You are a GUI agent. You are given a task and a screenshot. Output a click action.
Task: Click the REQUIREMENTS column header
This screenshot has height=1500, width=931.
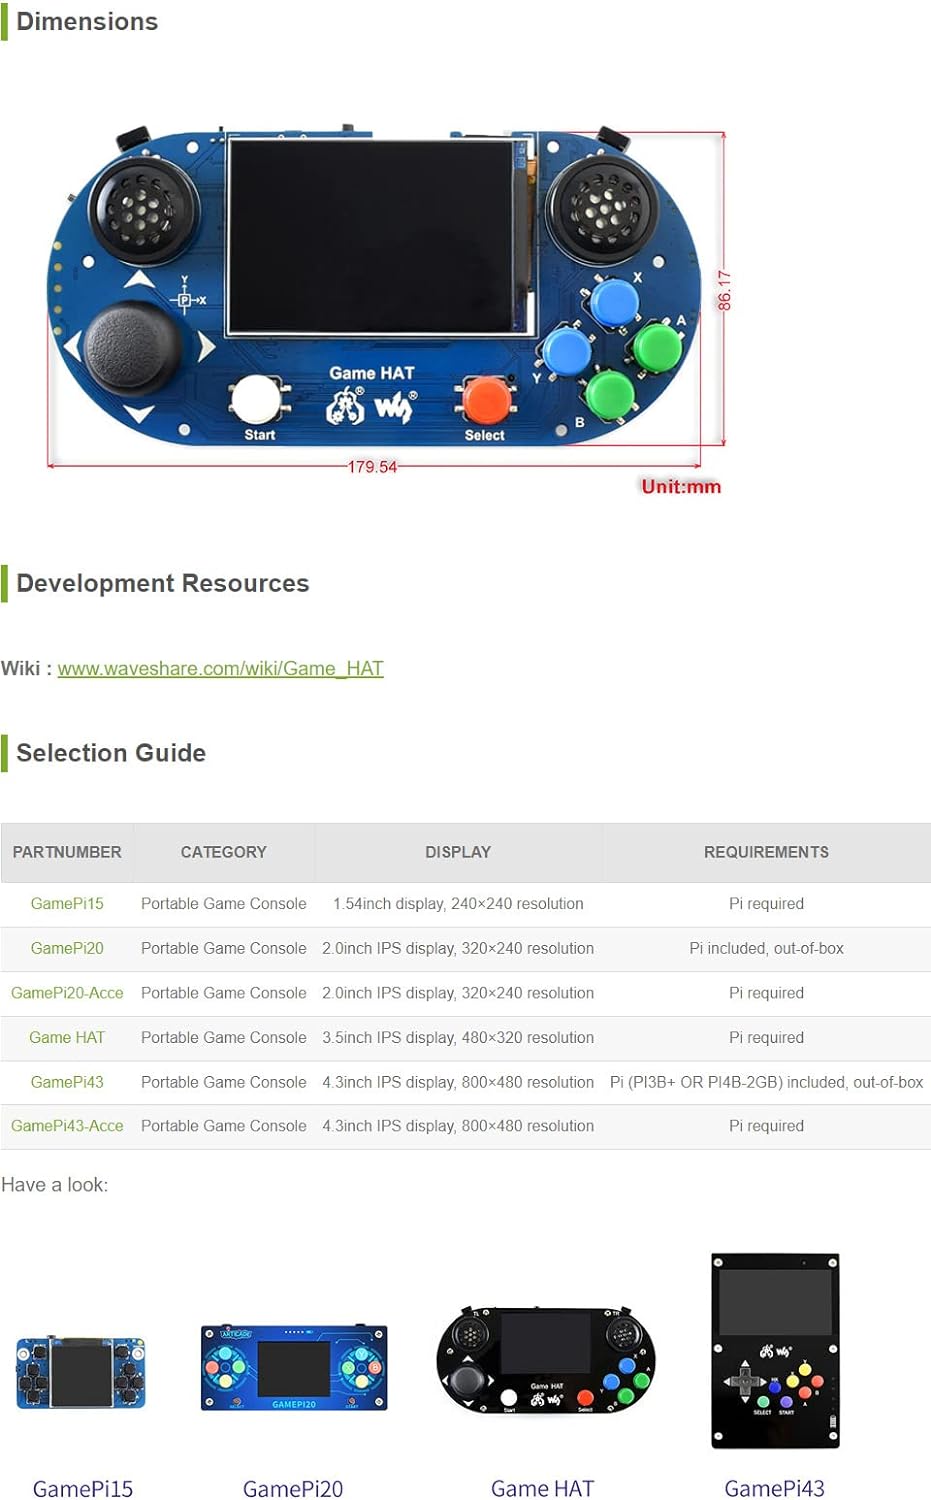766,853
